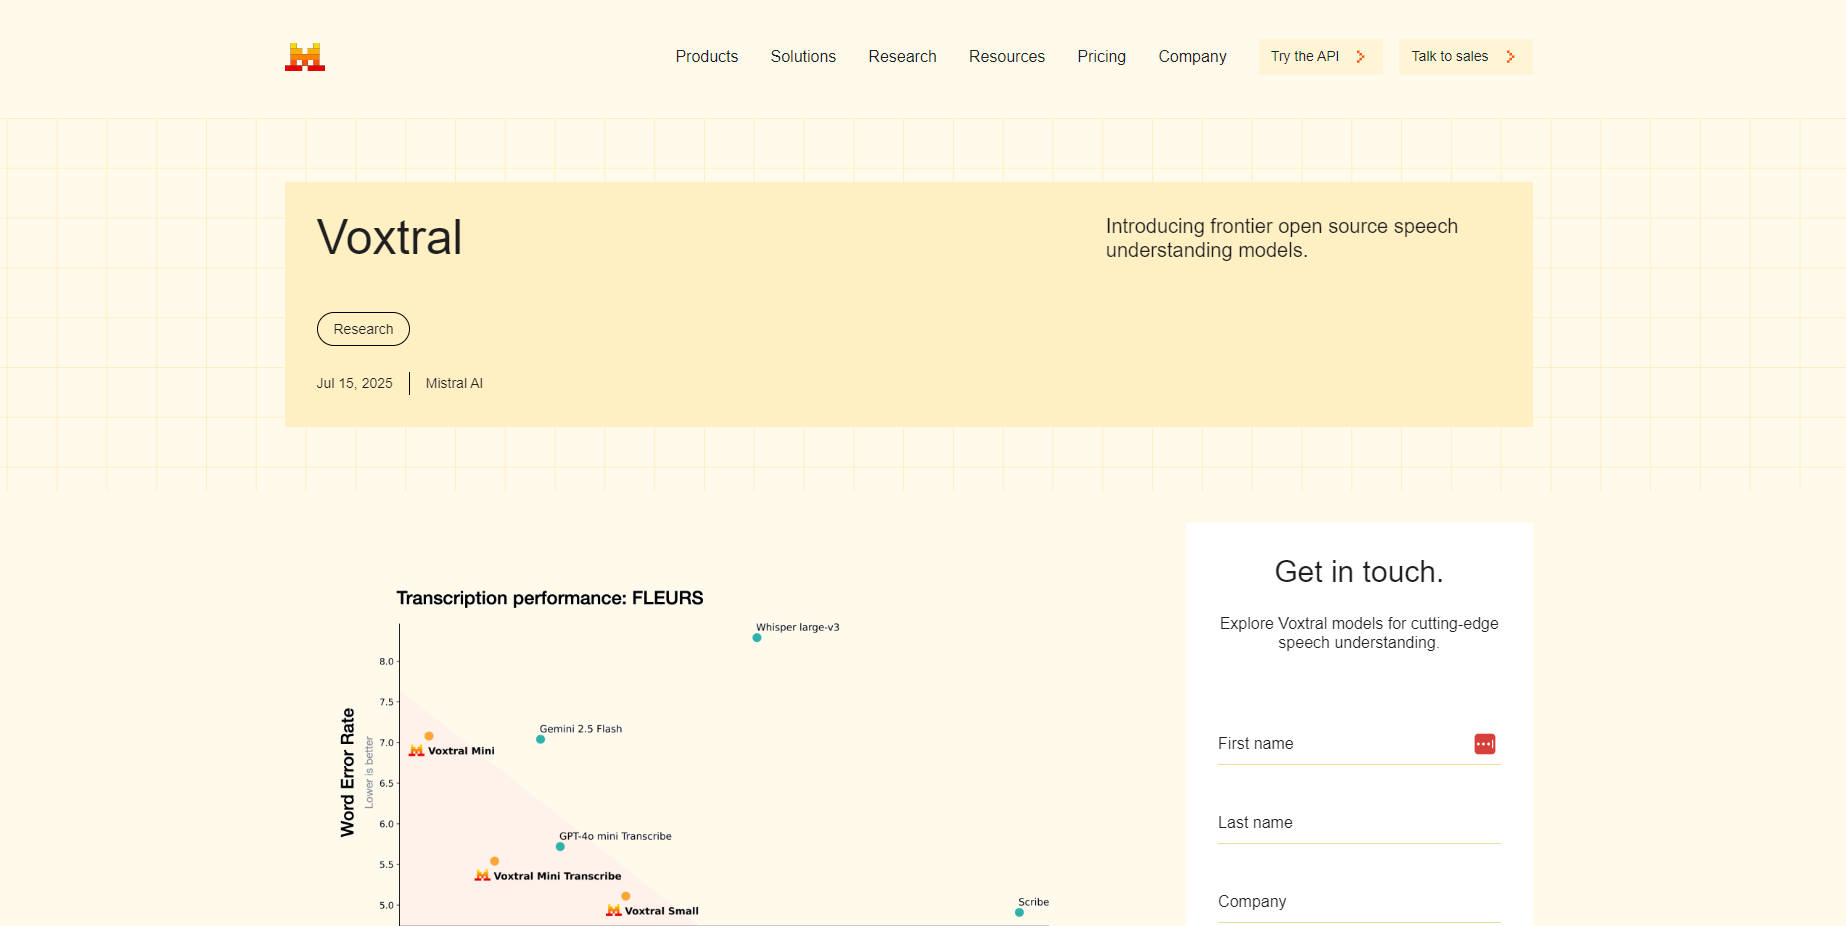Click the Research category tag
Screen dimensions: 1846x926
363,329
